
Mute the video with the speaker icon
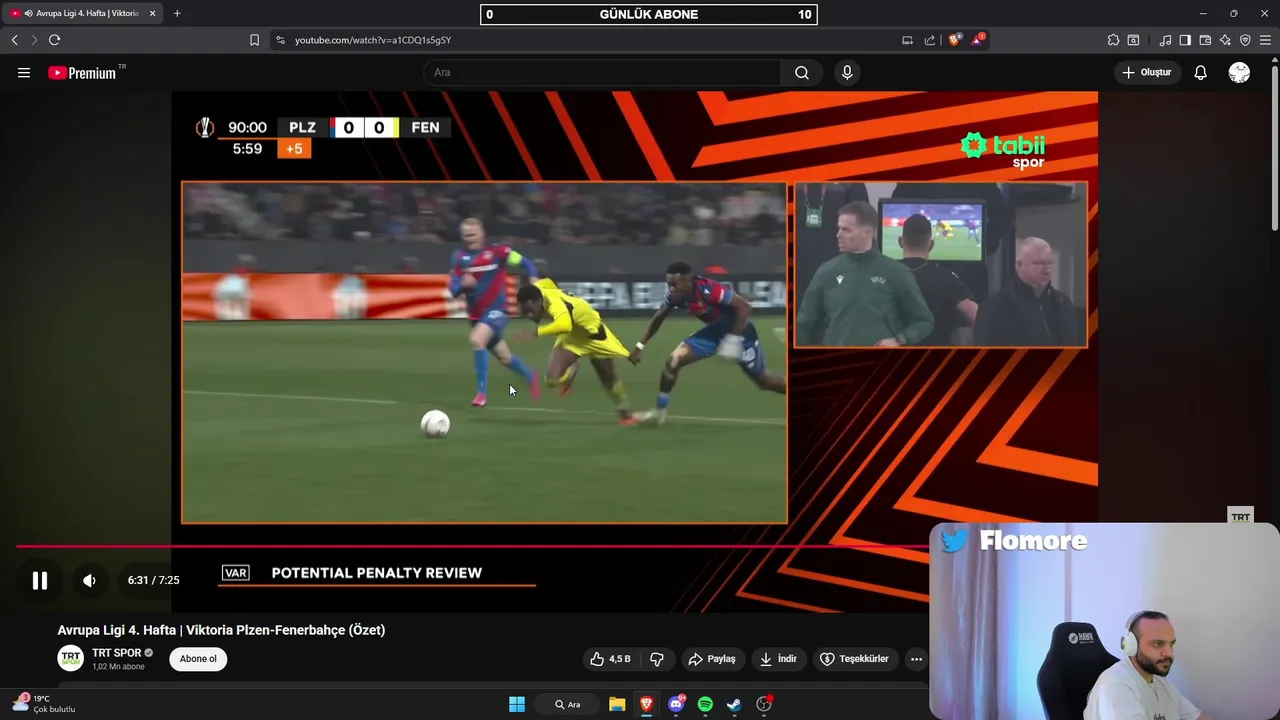coord(89,580)
